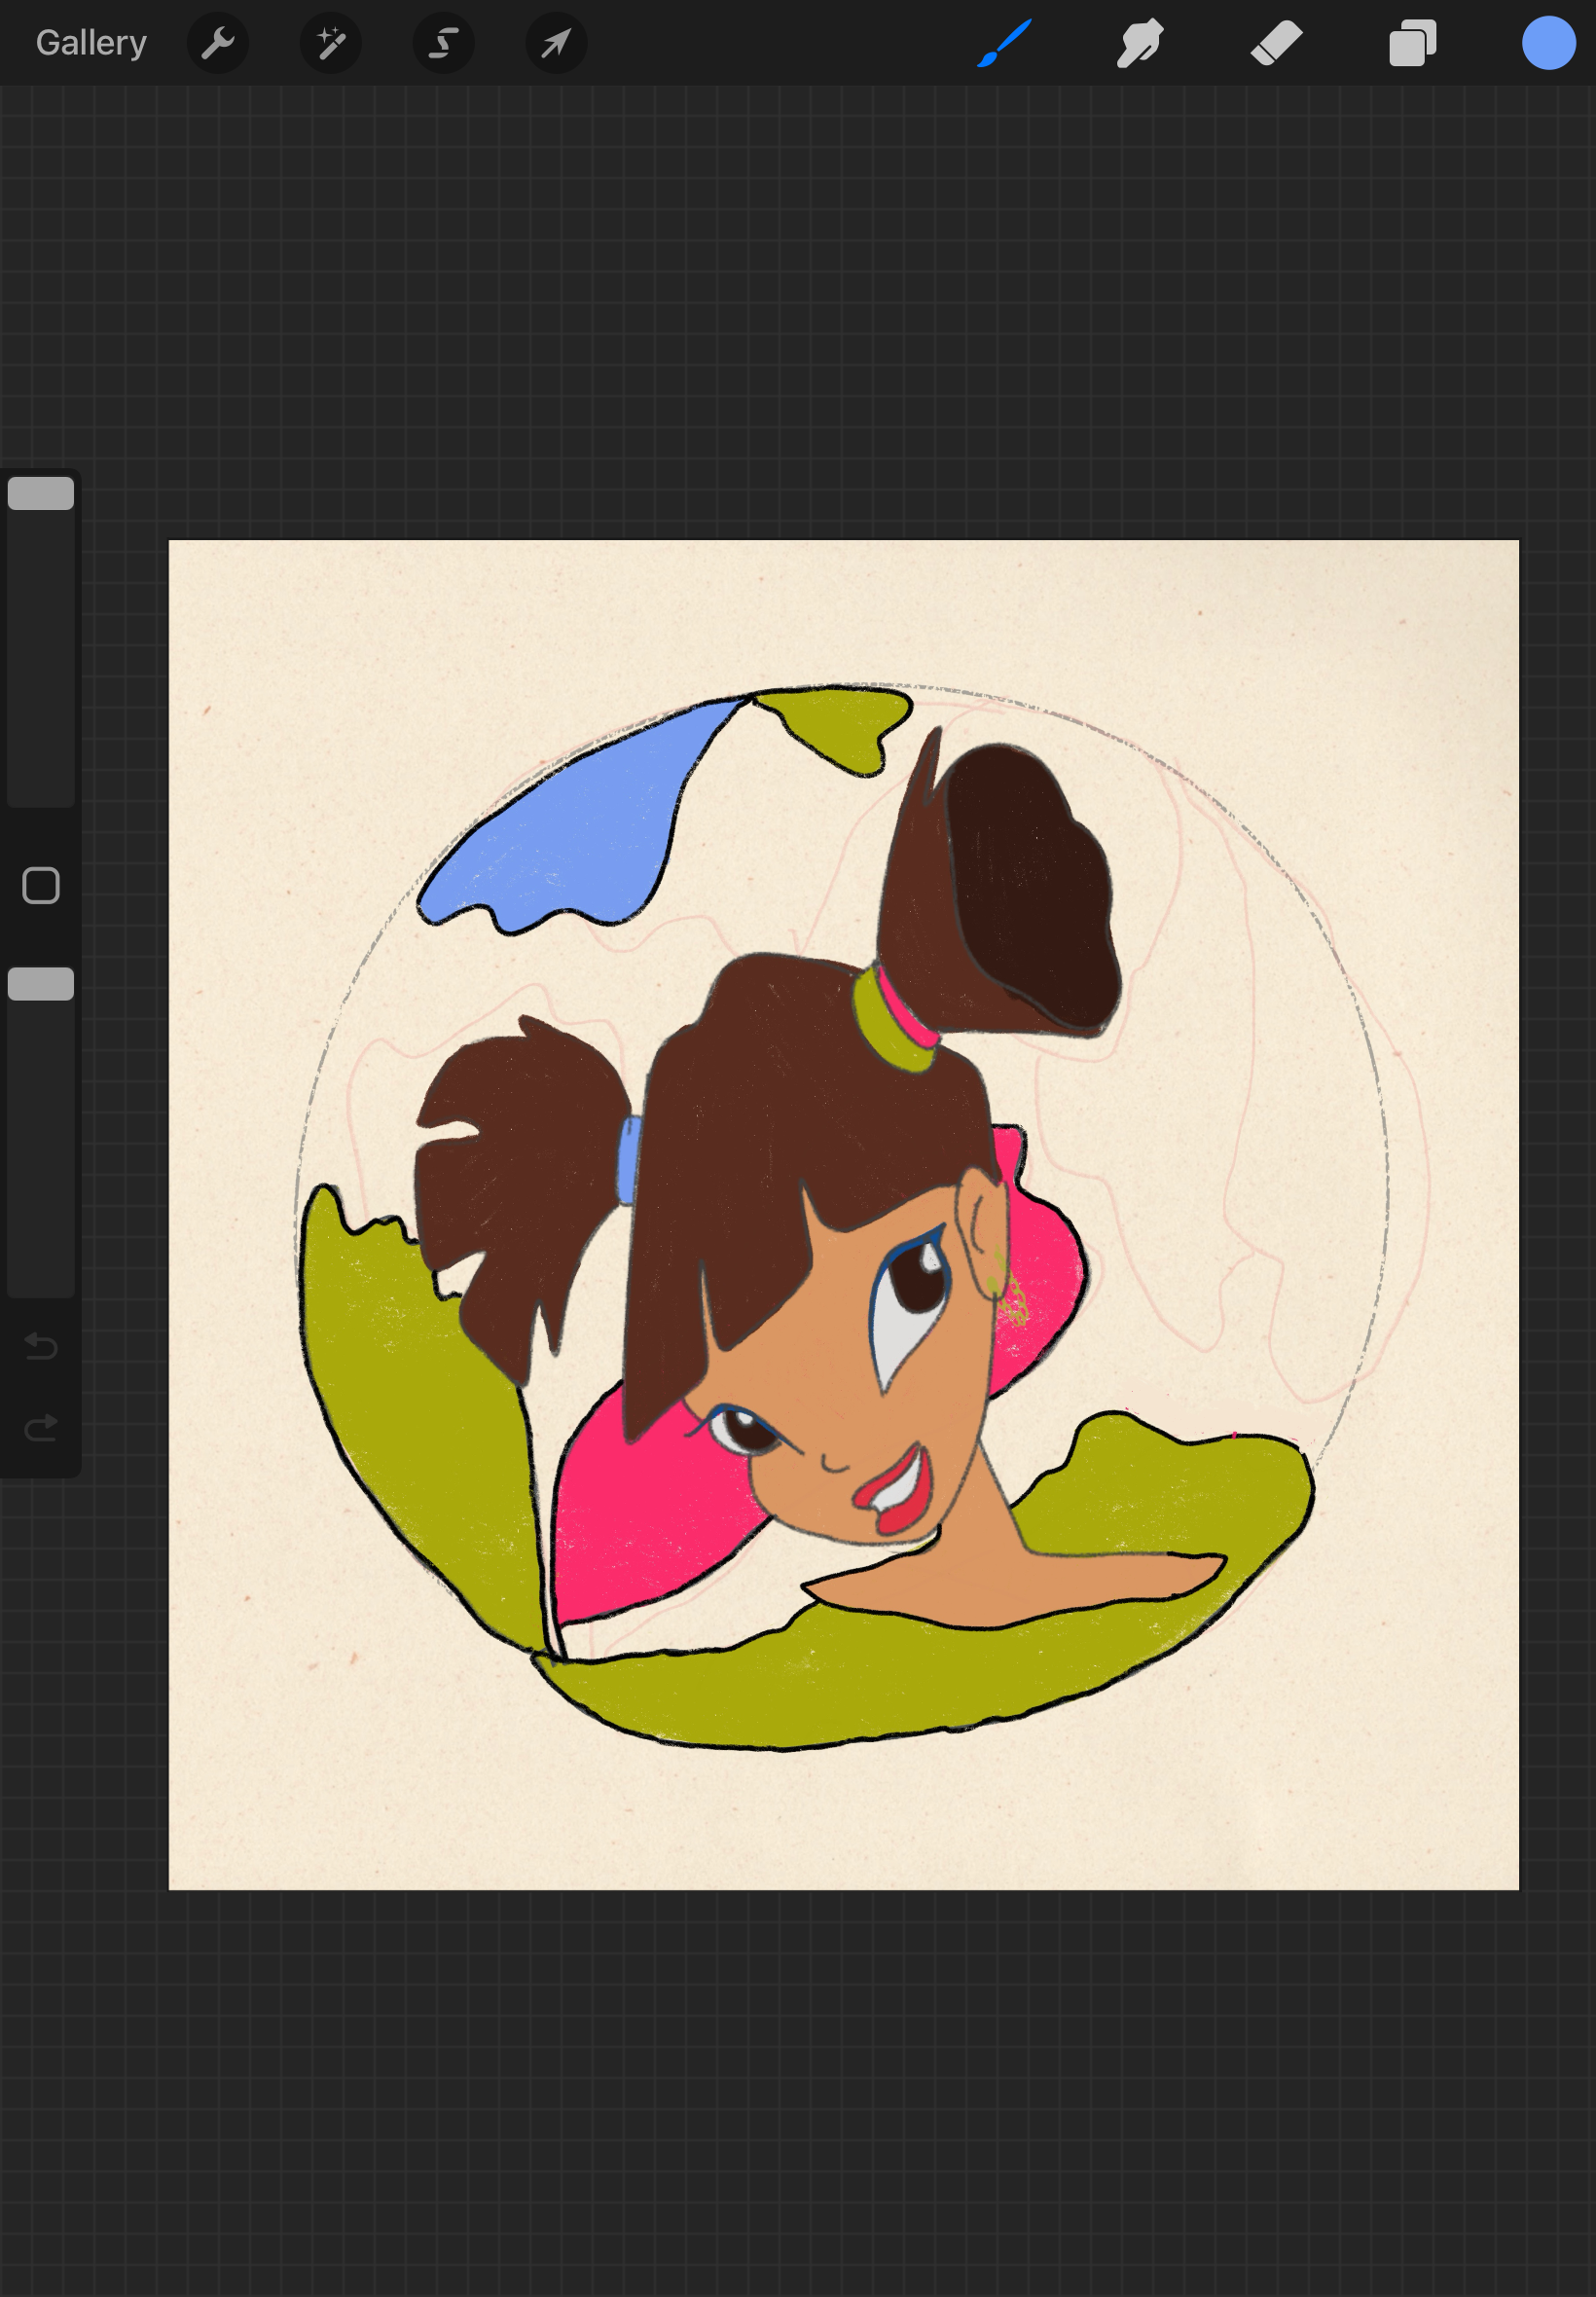Image resolution: width=1596 pixels, height=2297 pixels.
Task: Open the Gallery
Action: pos(91,43)
